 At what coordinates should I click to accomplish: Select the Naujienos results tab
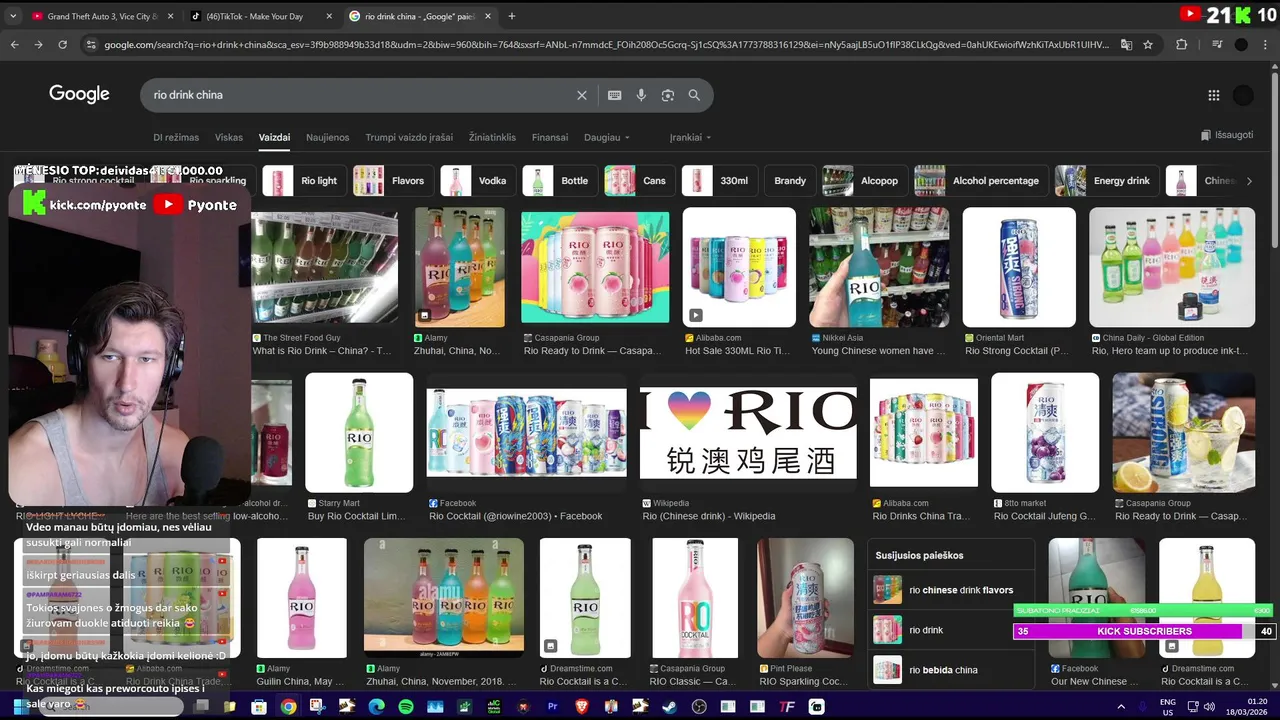[x=328, y=137]
